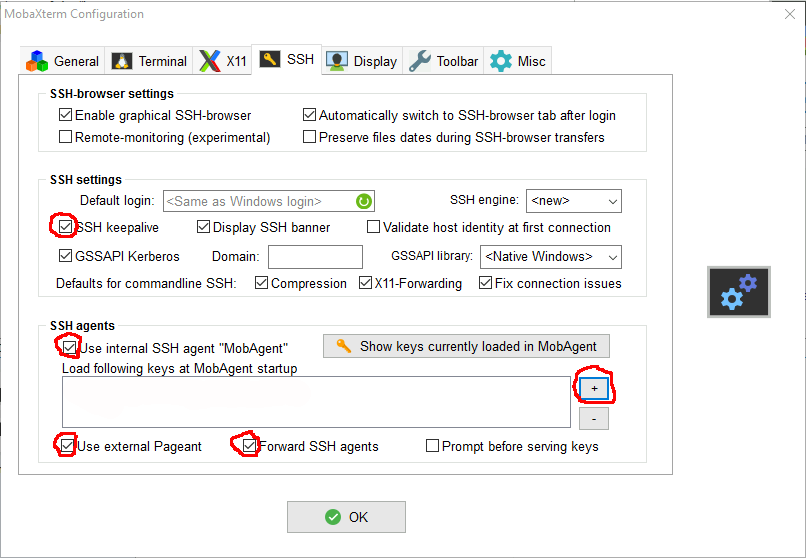The width and height of the screenshot is (806, 558).
Task: Open the GSSAPI library dropdown
Action: coord(551,257)
